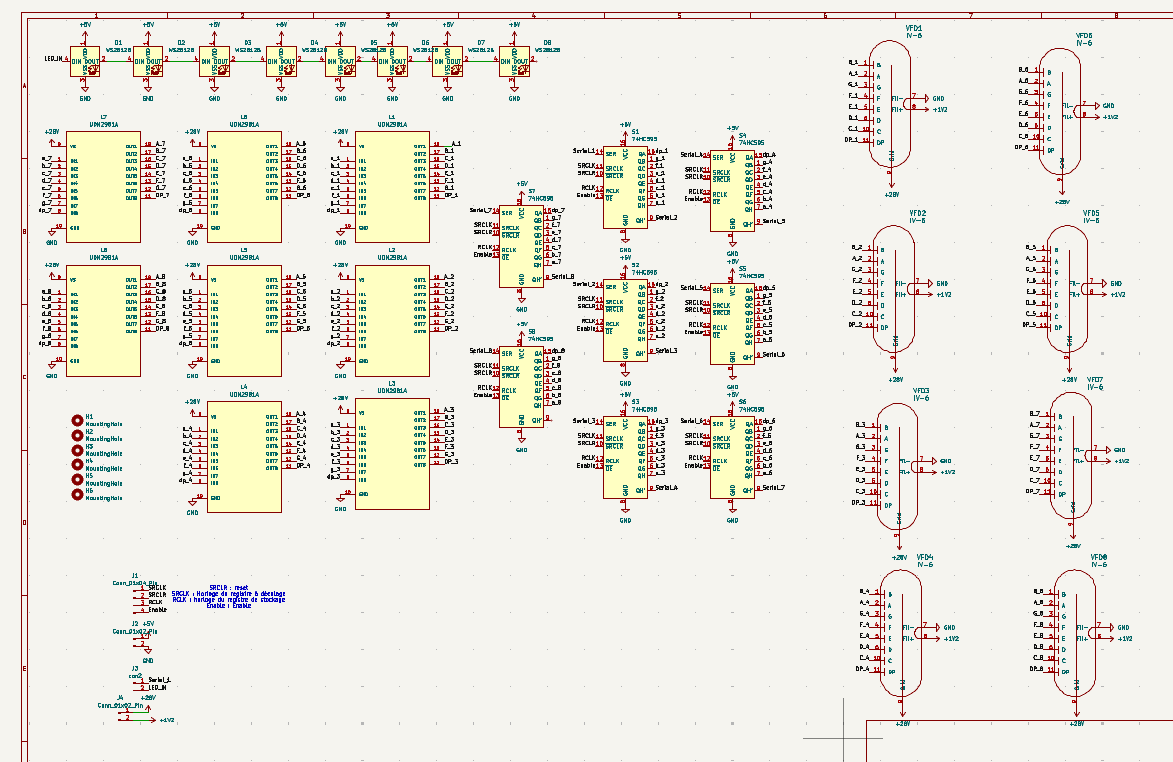Select mounting hole H5 symbol
This screenshot has width=1173, height=762.
[77, 479]
